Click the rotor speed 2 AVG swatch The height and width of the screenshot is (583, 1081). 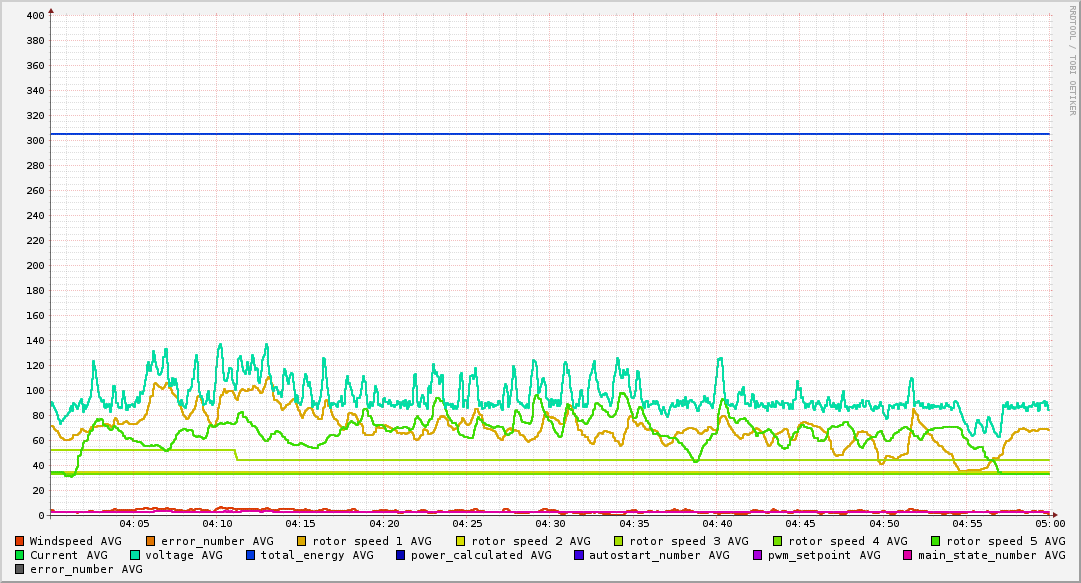(x=460, y=541)
